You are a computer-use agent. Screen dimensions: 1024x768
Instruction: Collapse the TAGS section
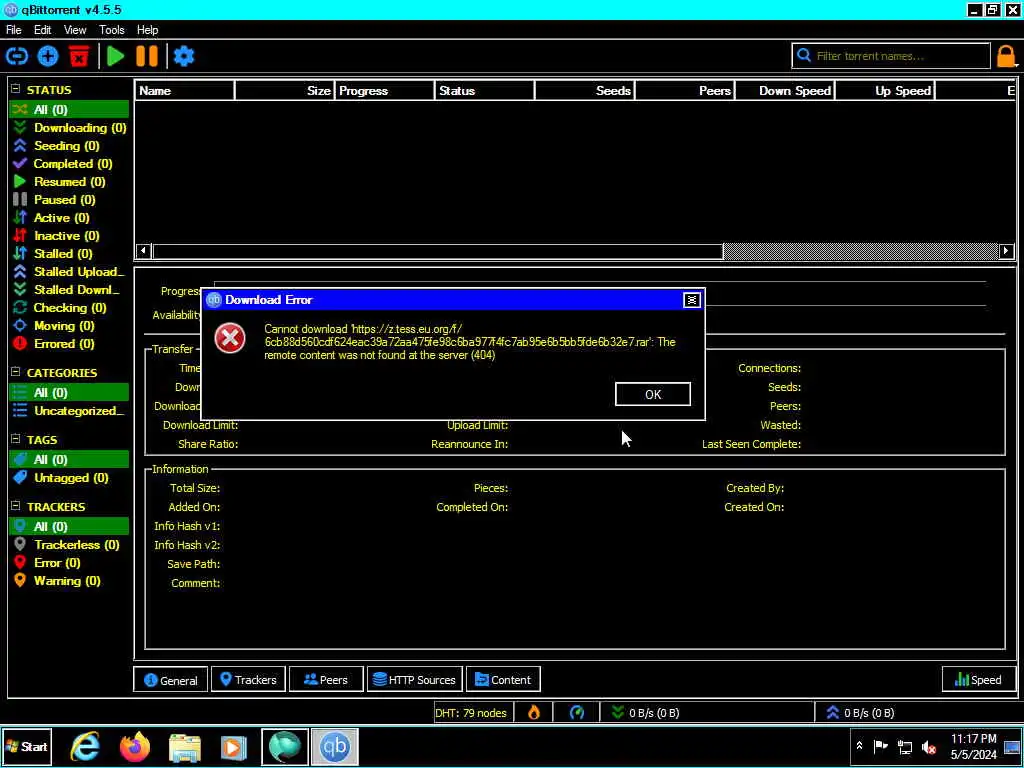pos(16,440)
